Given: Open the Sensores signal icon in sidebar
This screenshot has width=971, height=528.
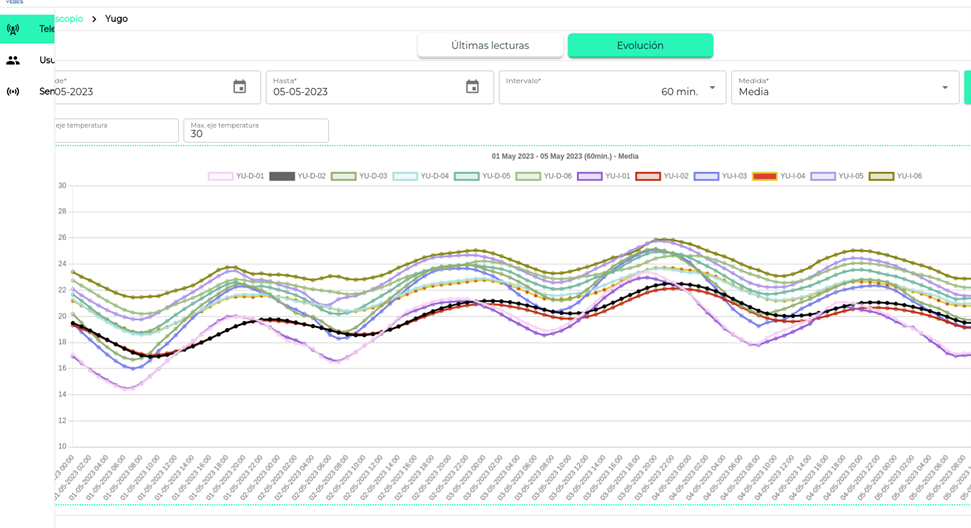Looking at the screenshot, I should coord(13,92).
